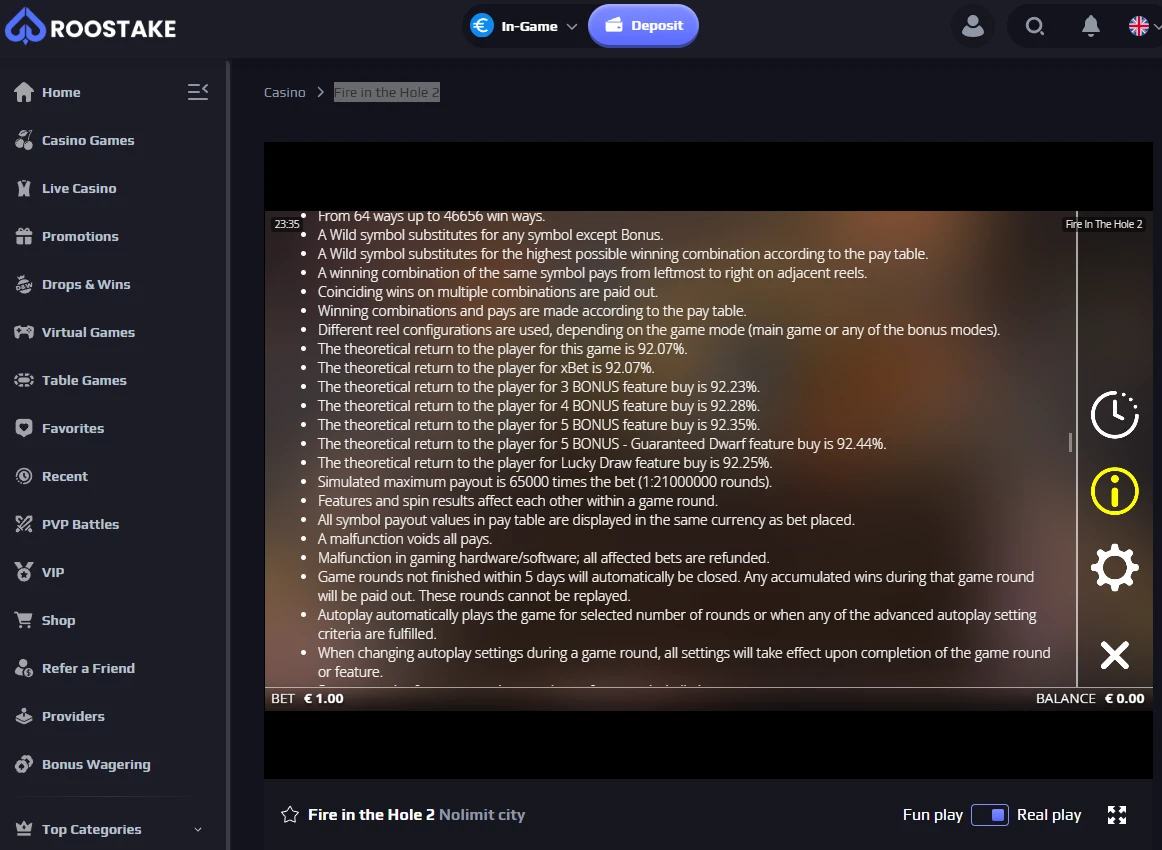Click the Shop cart icon

24,620
